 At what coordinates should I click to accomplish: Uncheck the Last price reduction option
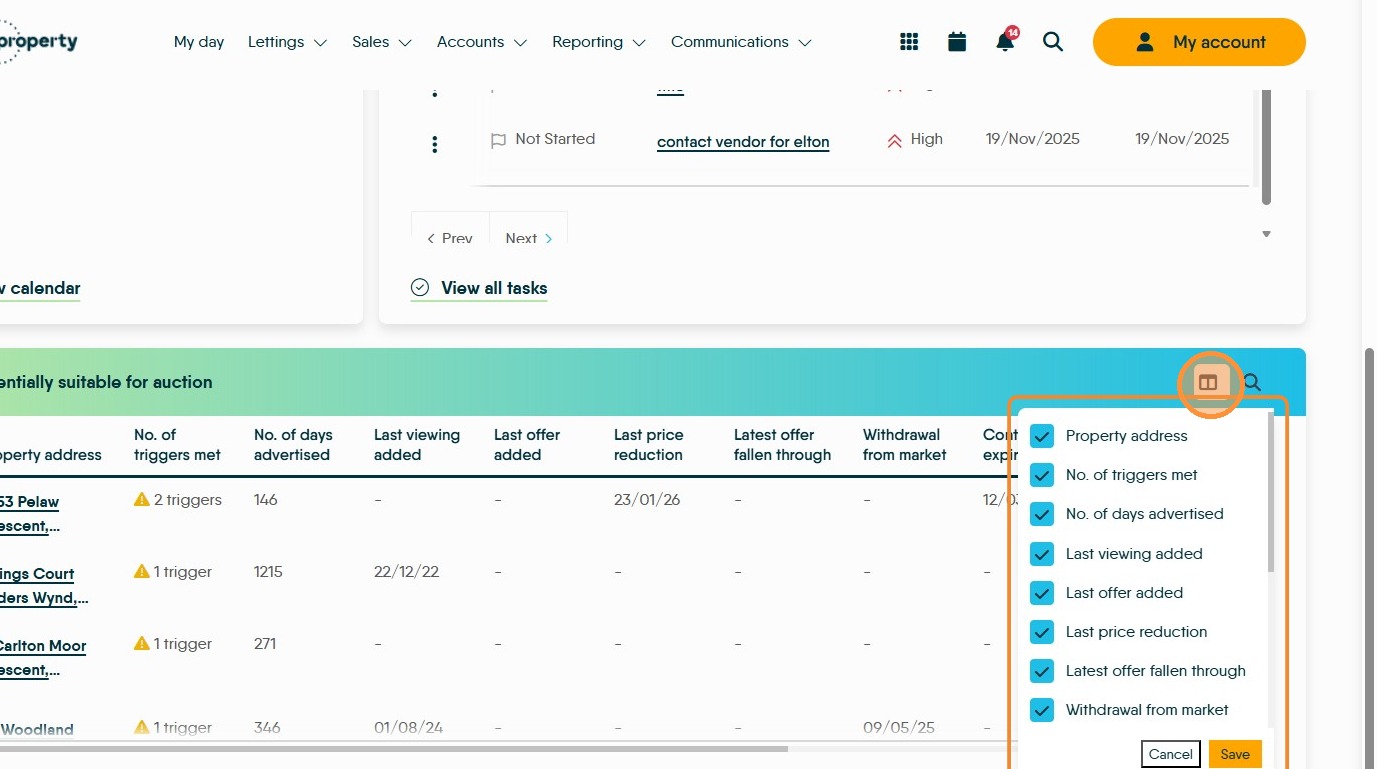click(1042, 632)
